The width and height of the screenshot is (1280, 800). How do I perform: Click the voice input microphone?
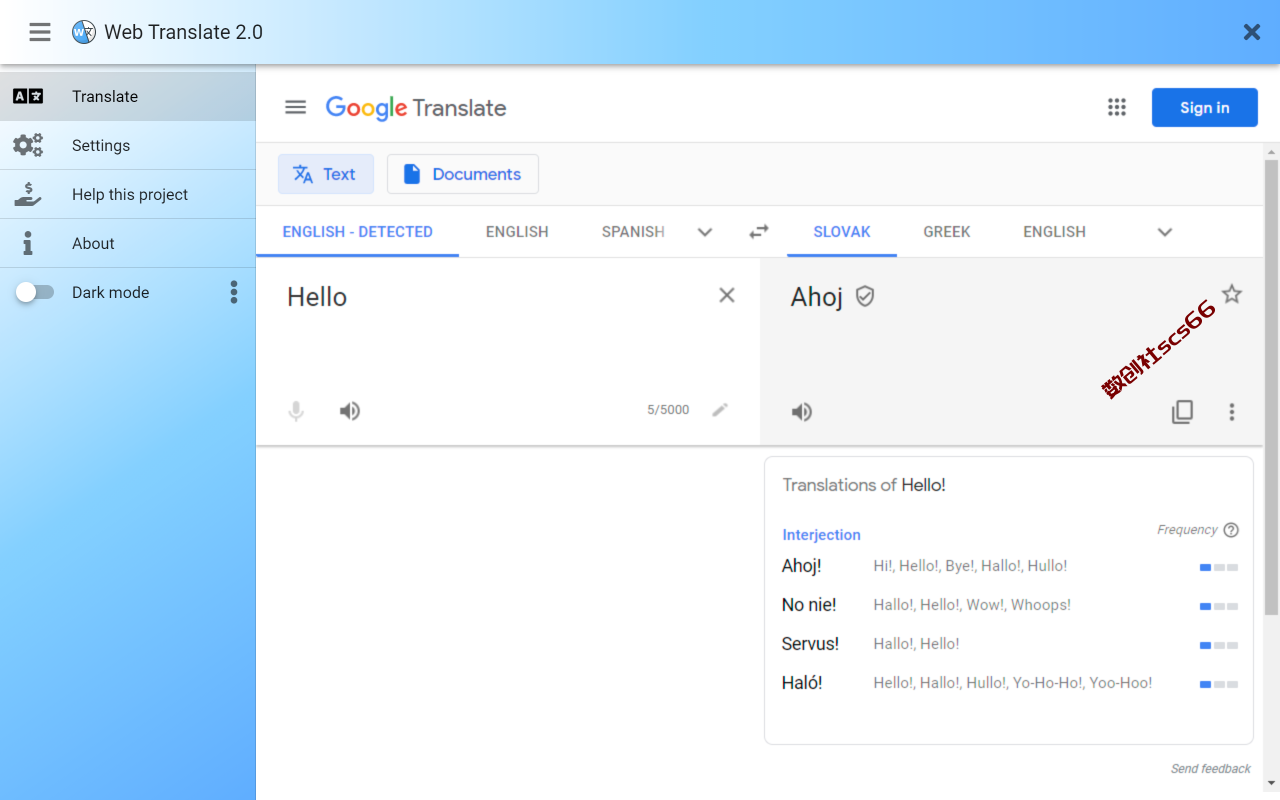[296, 411]
